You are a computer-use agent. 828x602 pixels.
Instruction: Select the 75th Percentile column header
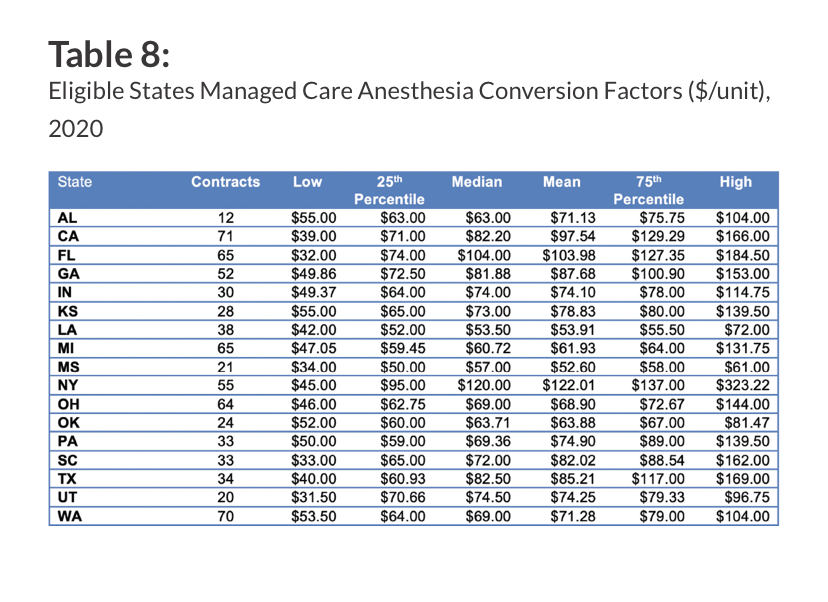(648, 190)
